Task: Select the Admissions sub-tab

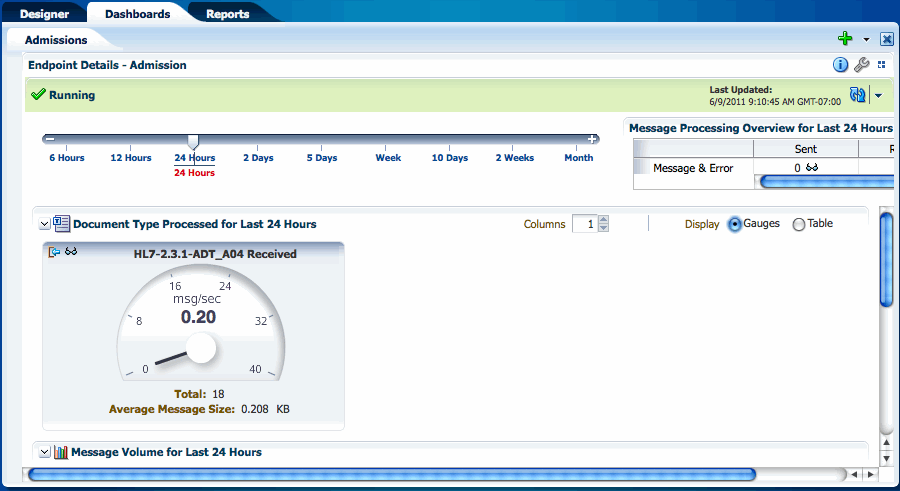Action: pos(56,40)
